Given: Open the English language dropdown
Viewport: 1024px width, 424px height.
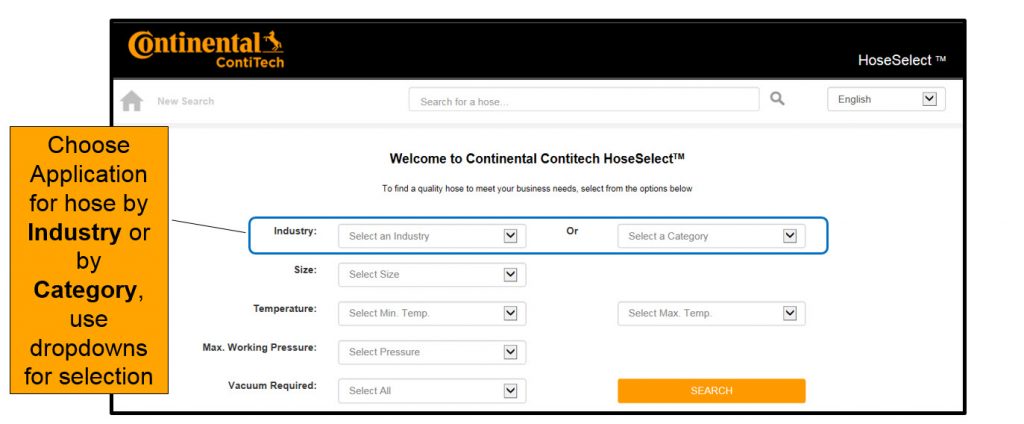Looking at the screenshot, I should (x=885, y=99).
